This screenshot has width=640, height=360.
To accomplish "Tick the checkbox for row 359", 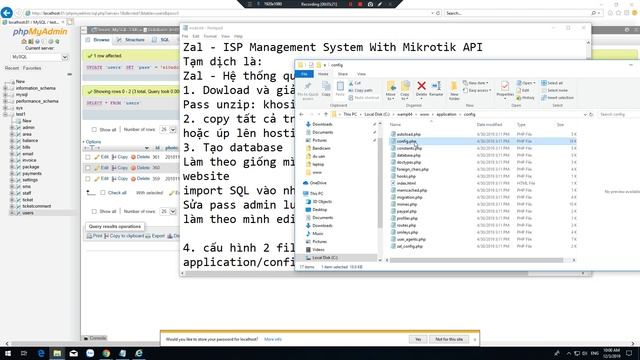I will tap(88, 179).
